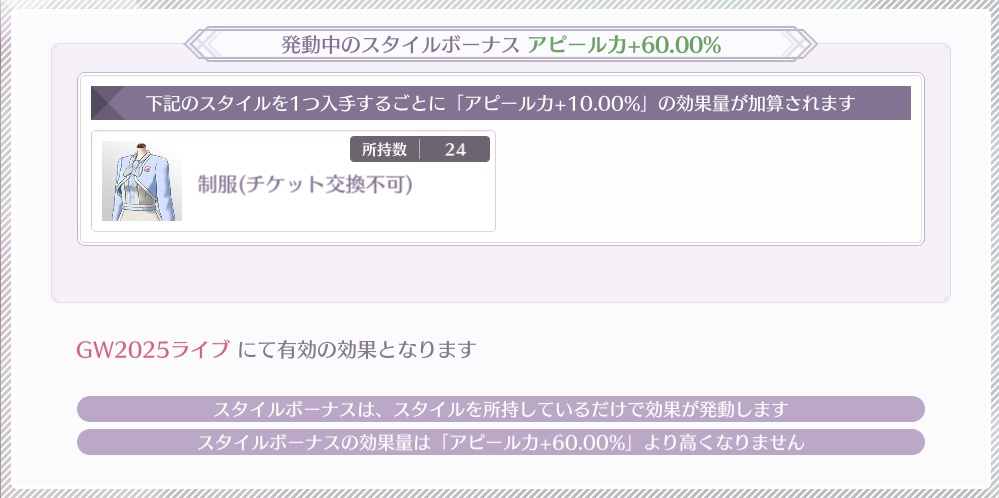Select the 所持数 label in the badge

point(384,150)
